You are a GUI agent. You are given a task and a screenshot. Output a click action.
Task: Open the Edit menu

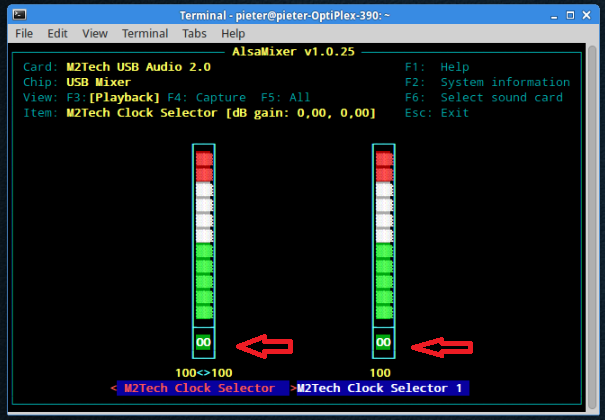click(x=57, y=34)
